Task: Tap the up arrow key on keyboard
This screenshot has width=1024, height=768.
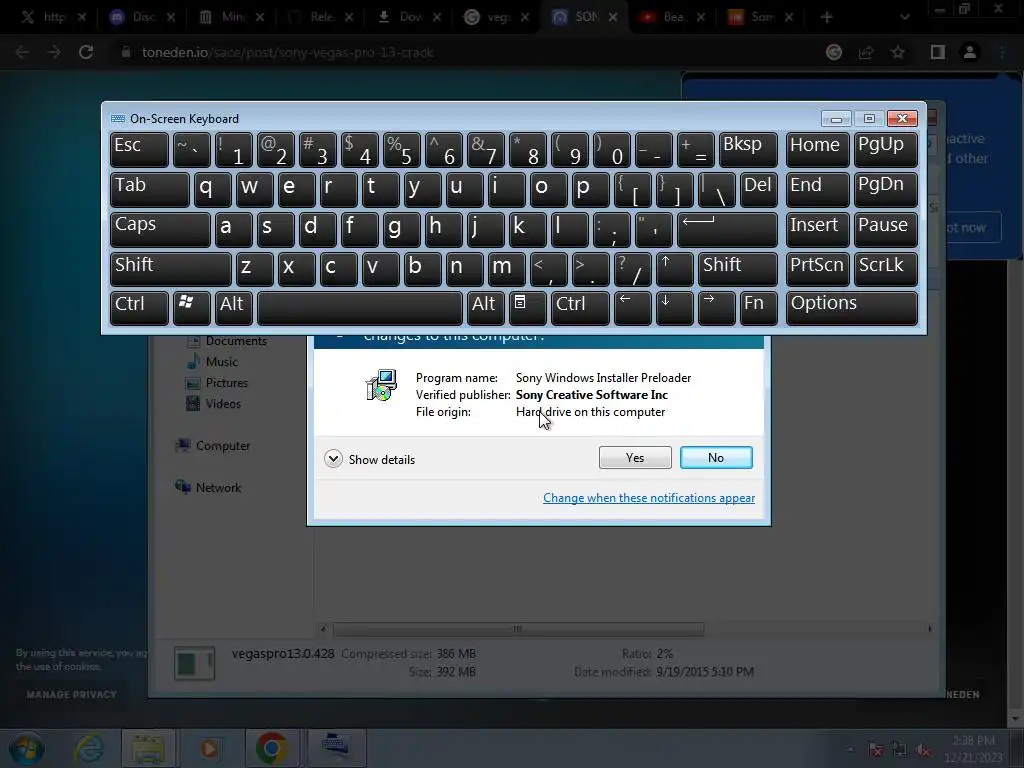Action: 675,269
